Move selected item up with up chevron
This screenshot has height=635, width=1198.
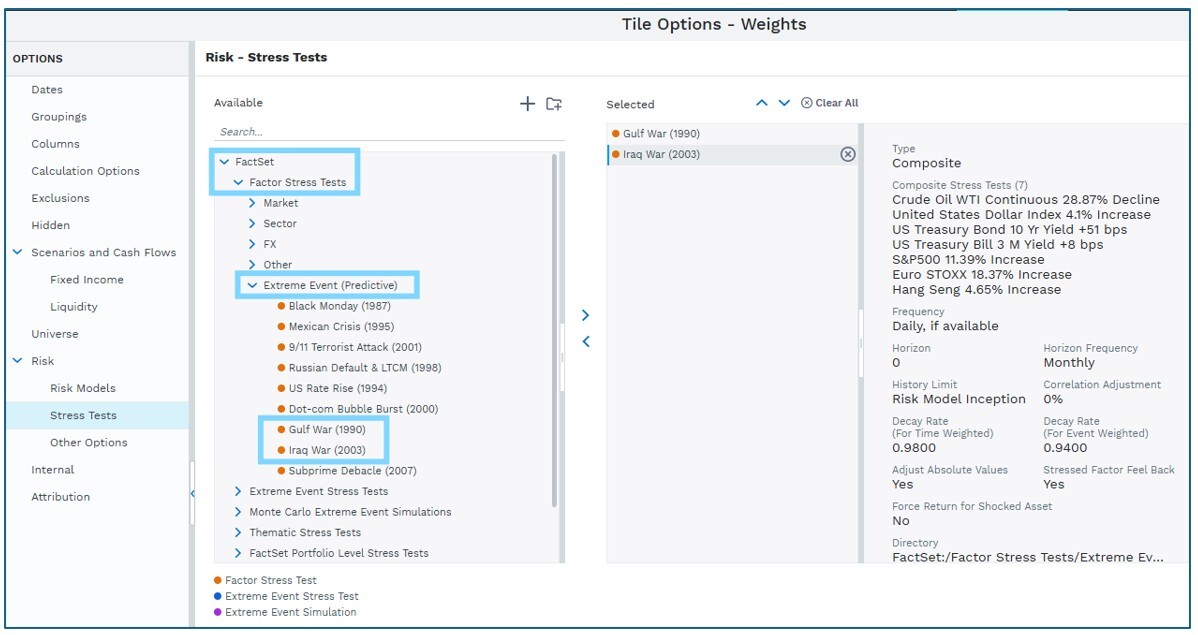point(762,103)
